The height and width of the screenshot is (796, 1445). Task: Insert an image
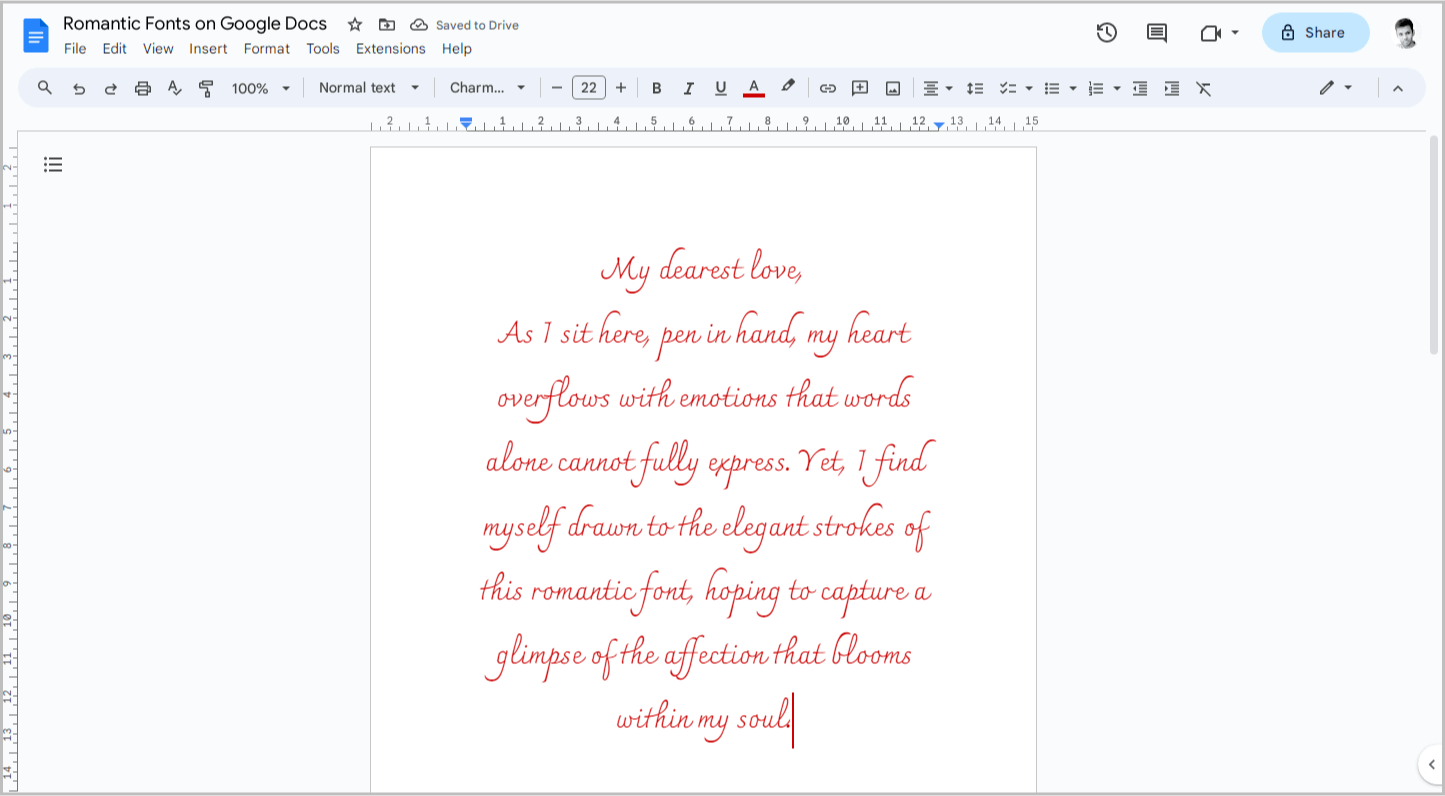pyautogui.click(x=893, y=88)
